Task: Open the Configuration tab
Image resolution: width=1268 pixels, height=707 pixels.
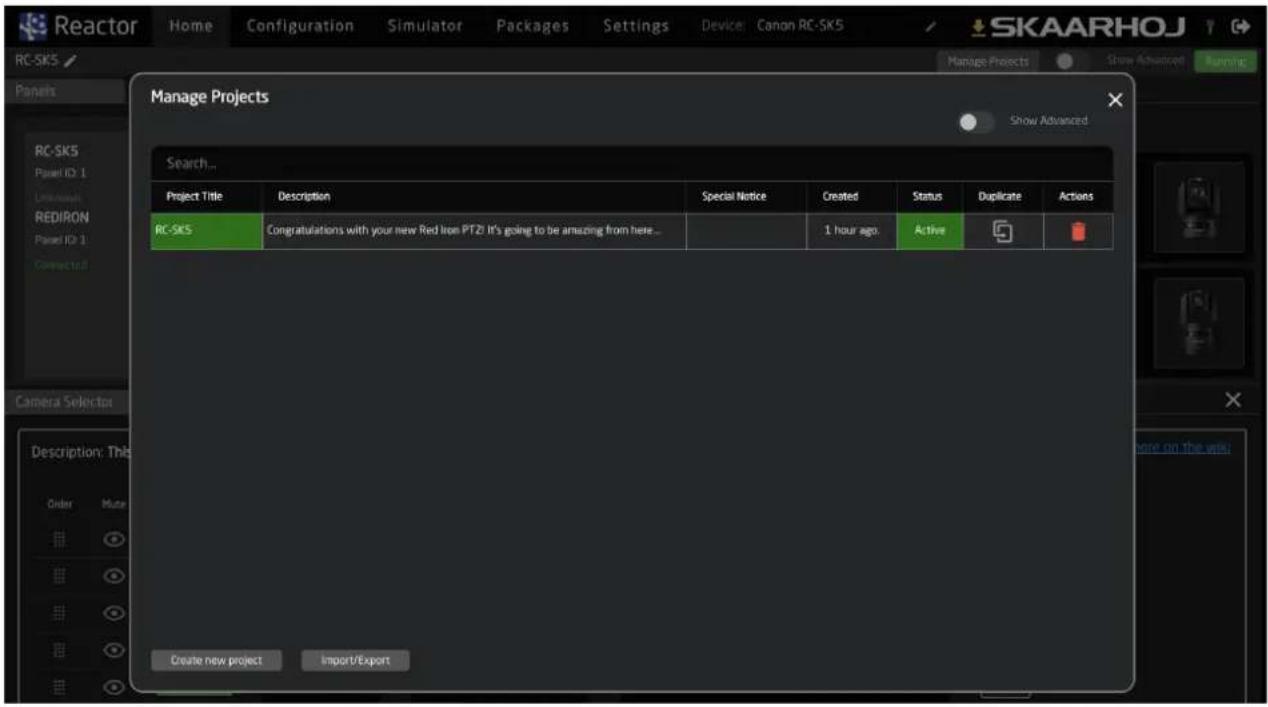Action: (300, 26)
